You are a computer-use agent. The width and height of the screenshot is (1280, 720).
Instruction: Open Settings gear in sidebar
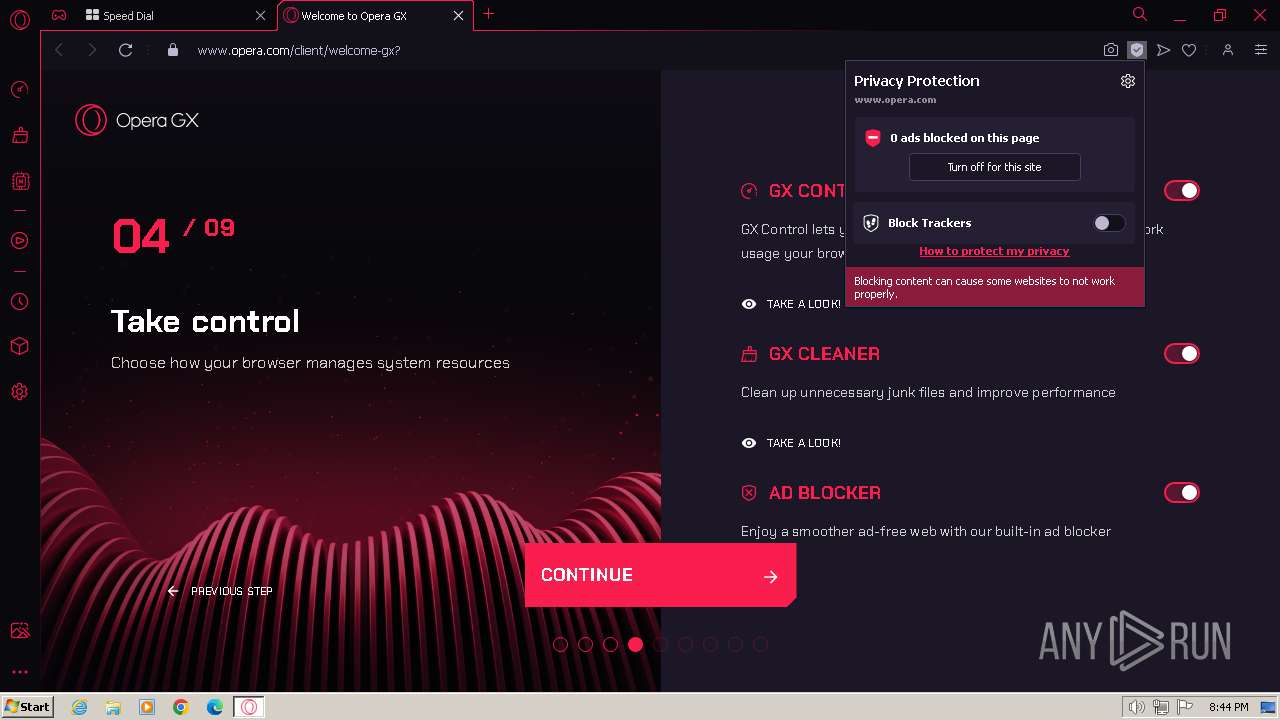[x=19, y=392]
